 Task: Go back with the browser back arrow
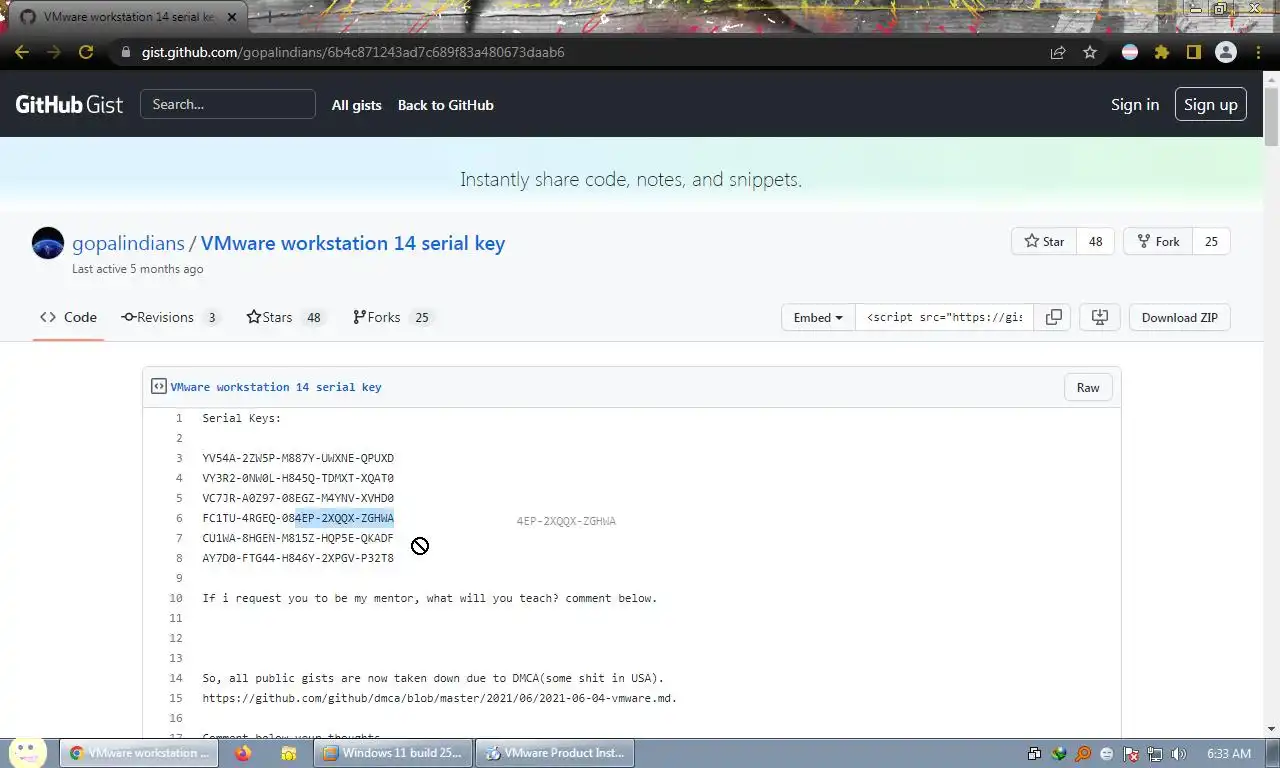pos(22,52)
